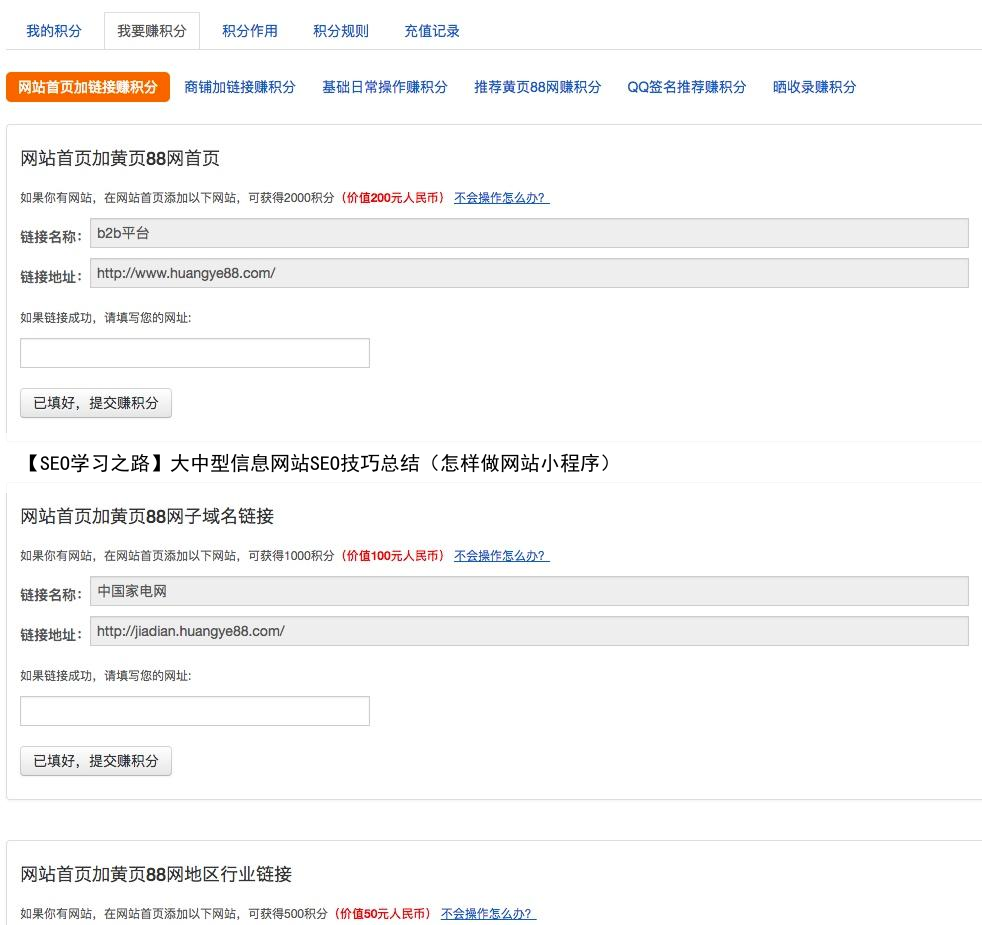982x925 pixels.
Task: Open 基础日常操作赚积分 sub-tab
Action: click(x=384, y=87)
